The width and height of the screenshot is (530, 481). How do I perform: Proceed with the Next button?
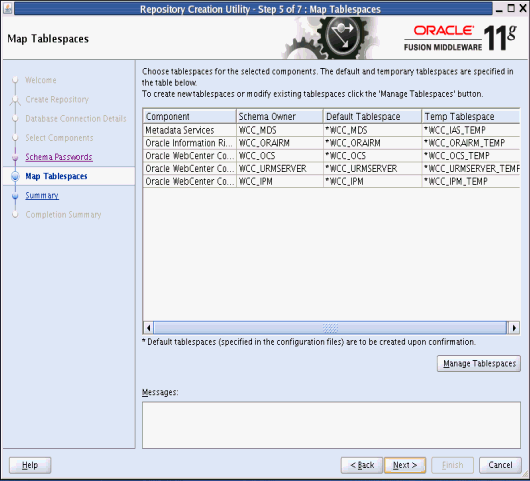point(405,465)
